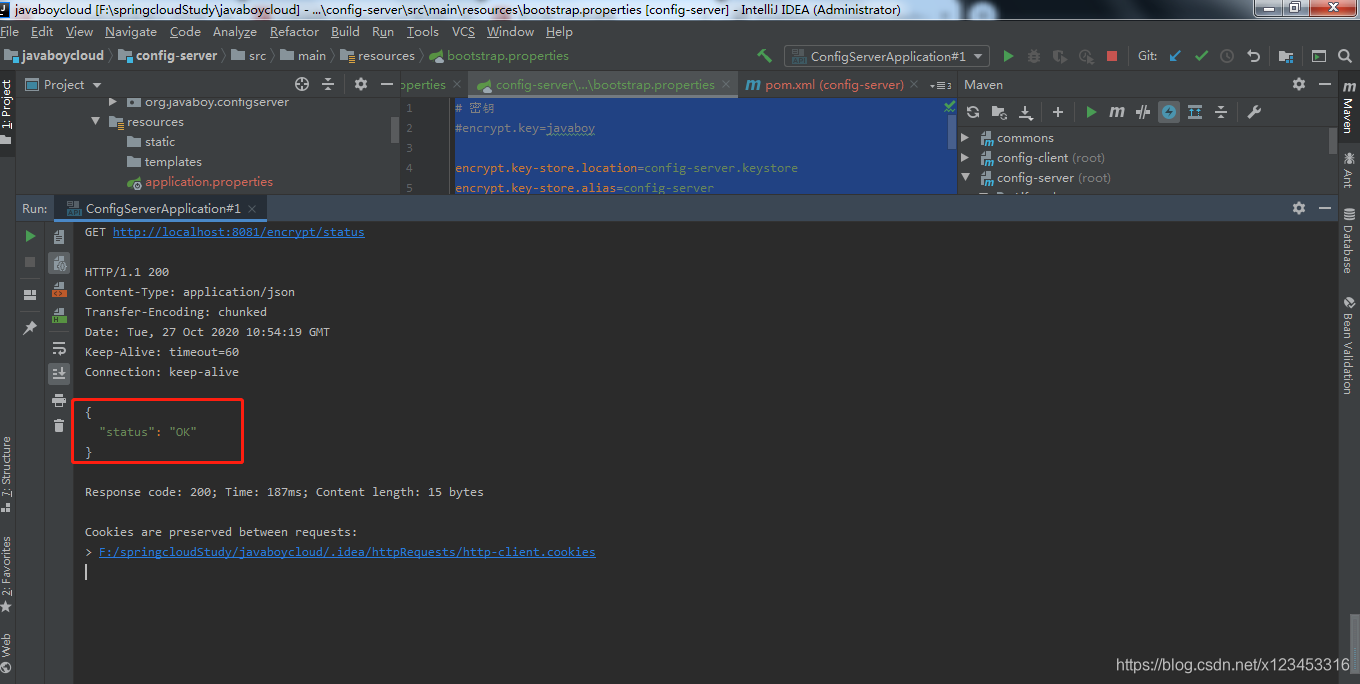Screen dimensions: 1360x684
Task: Open the File menu
Action: tap(9, 32)
